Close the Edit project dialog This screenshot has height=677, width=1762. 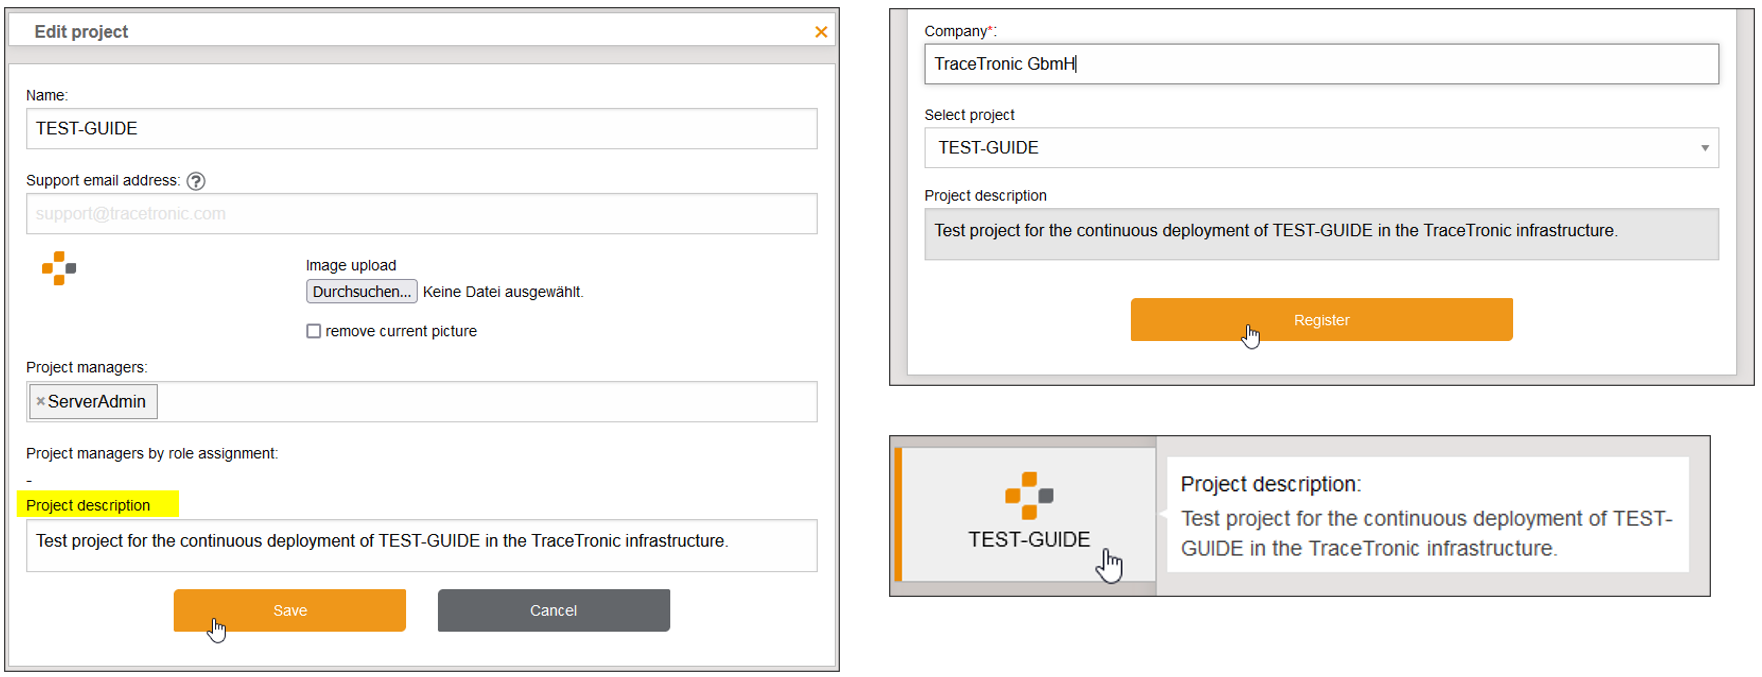821,32
